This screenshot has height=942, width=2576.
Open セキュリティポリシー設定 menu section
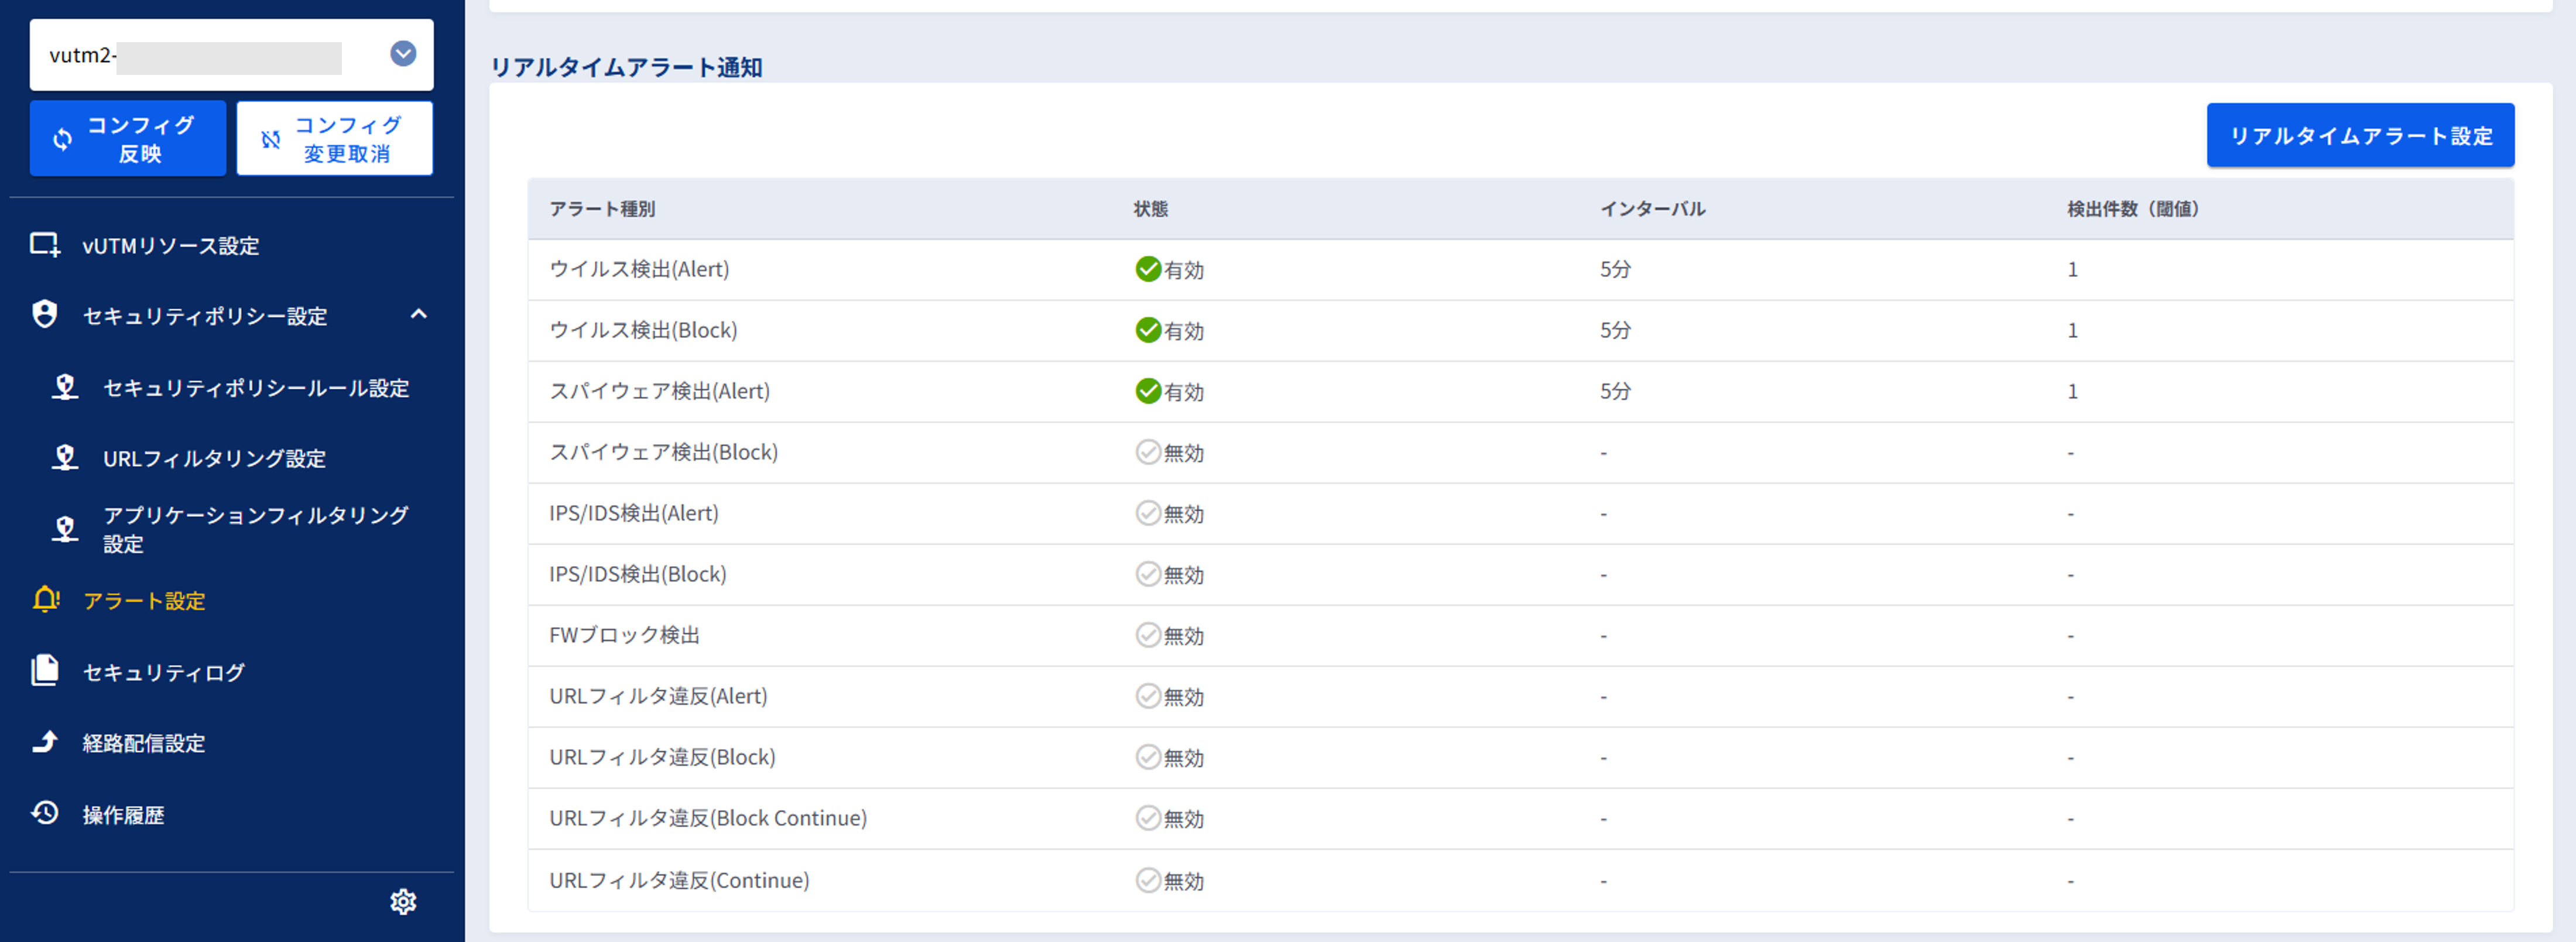[205, 316]
